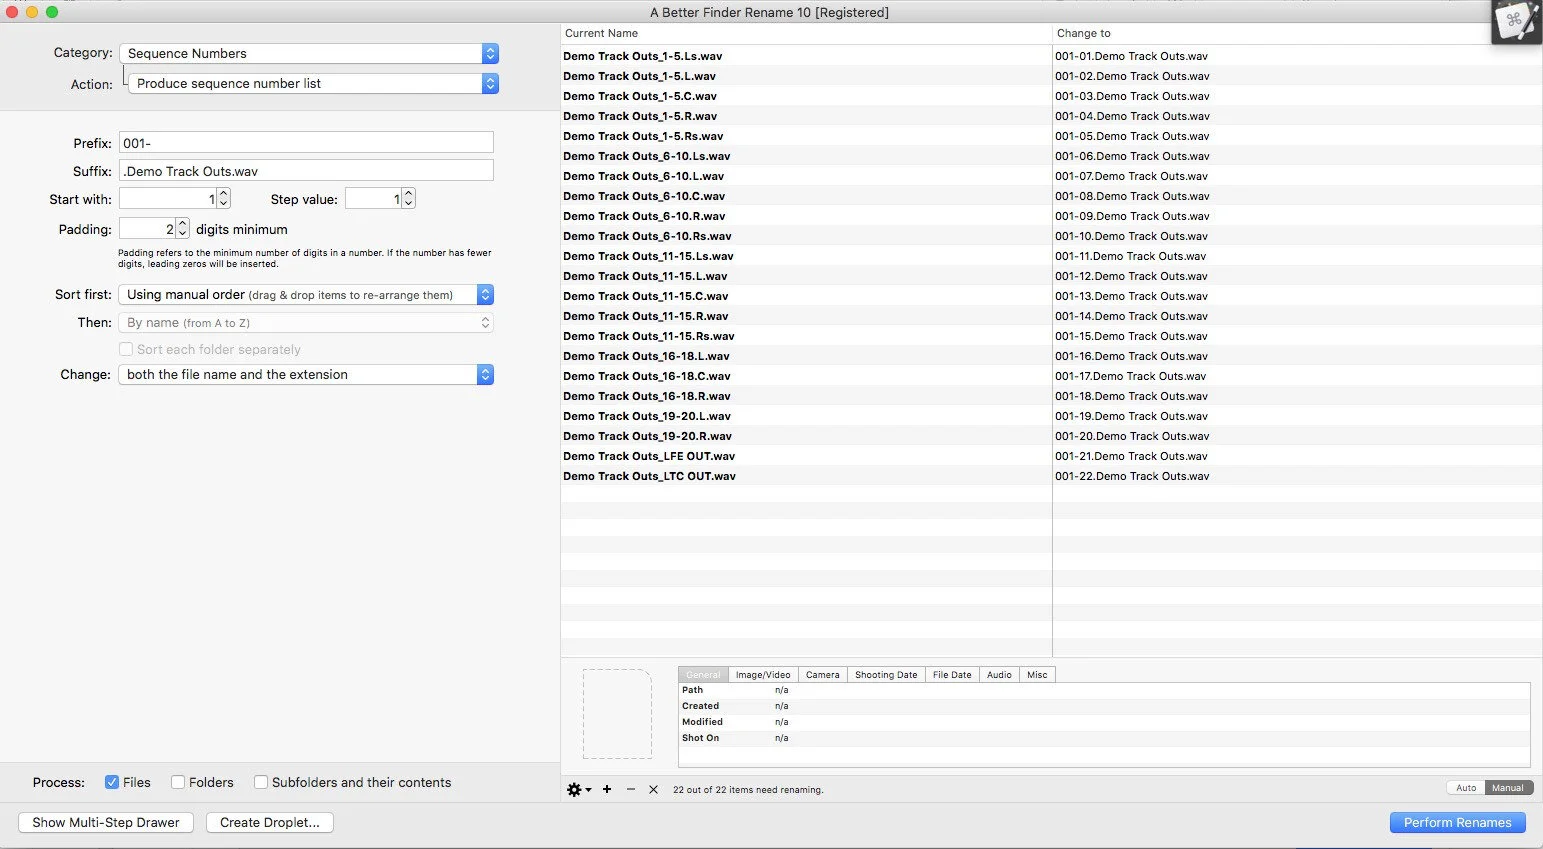1543x849 pixels.
Task: Remove selected item with the minus icon
Action: (x=631, y=789)
